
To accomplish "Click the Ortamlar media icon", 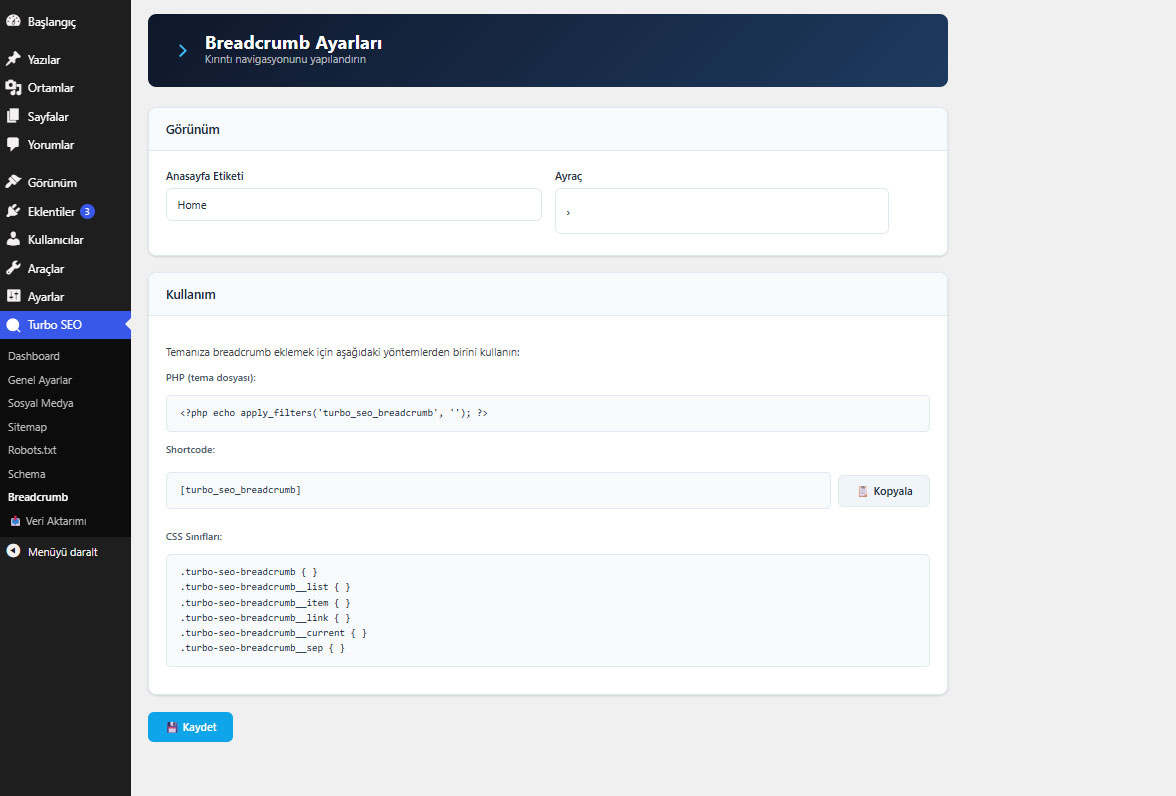I will pyautogui.click(x=13, y=88).
